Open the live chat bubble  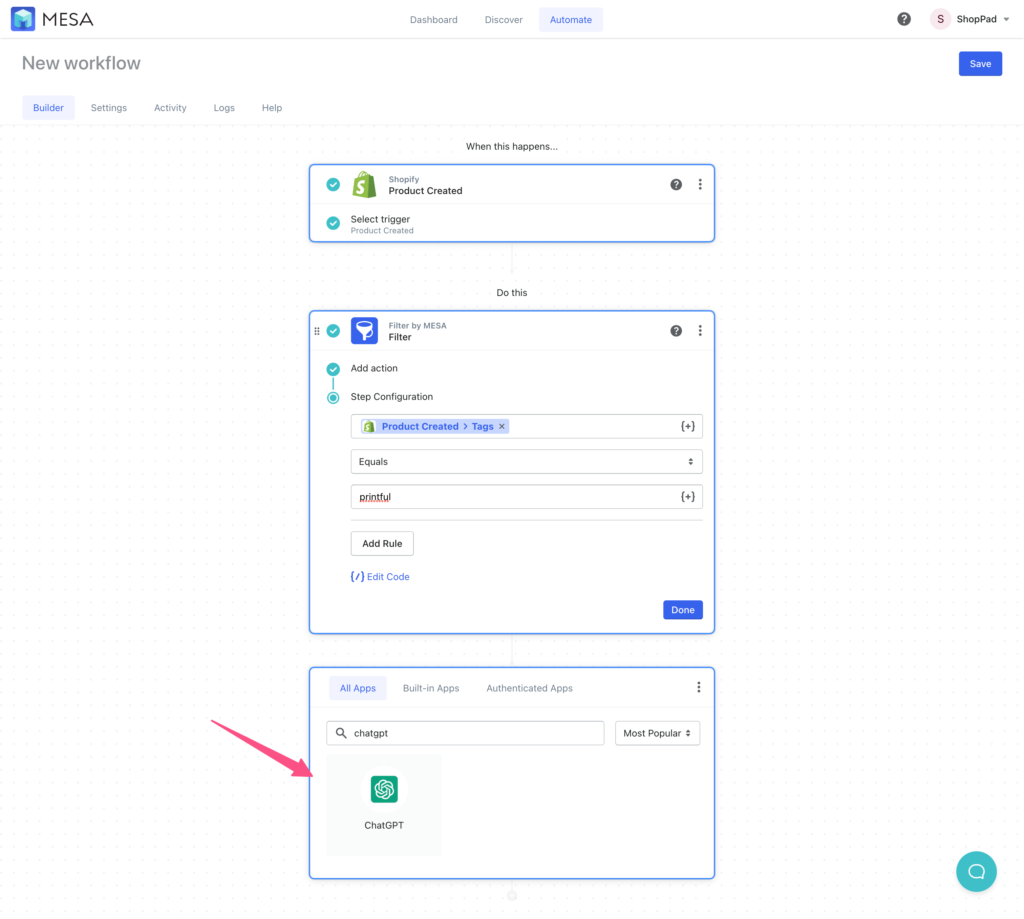(x=976, y=871)
